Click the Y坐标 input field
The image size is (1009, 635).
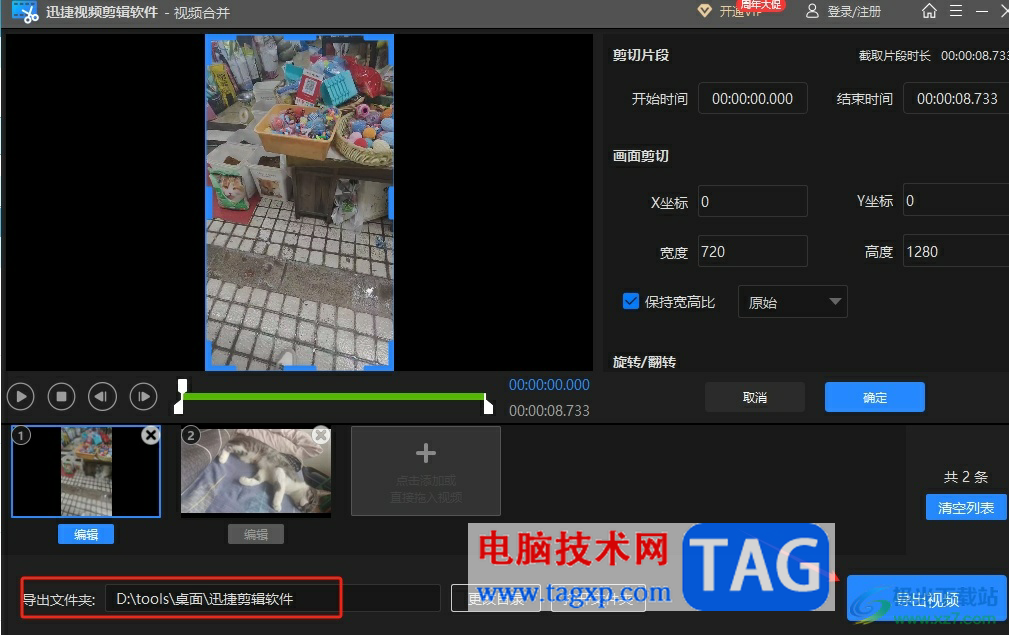point(956,200)
